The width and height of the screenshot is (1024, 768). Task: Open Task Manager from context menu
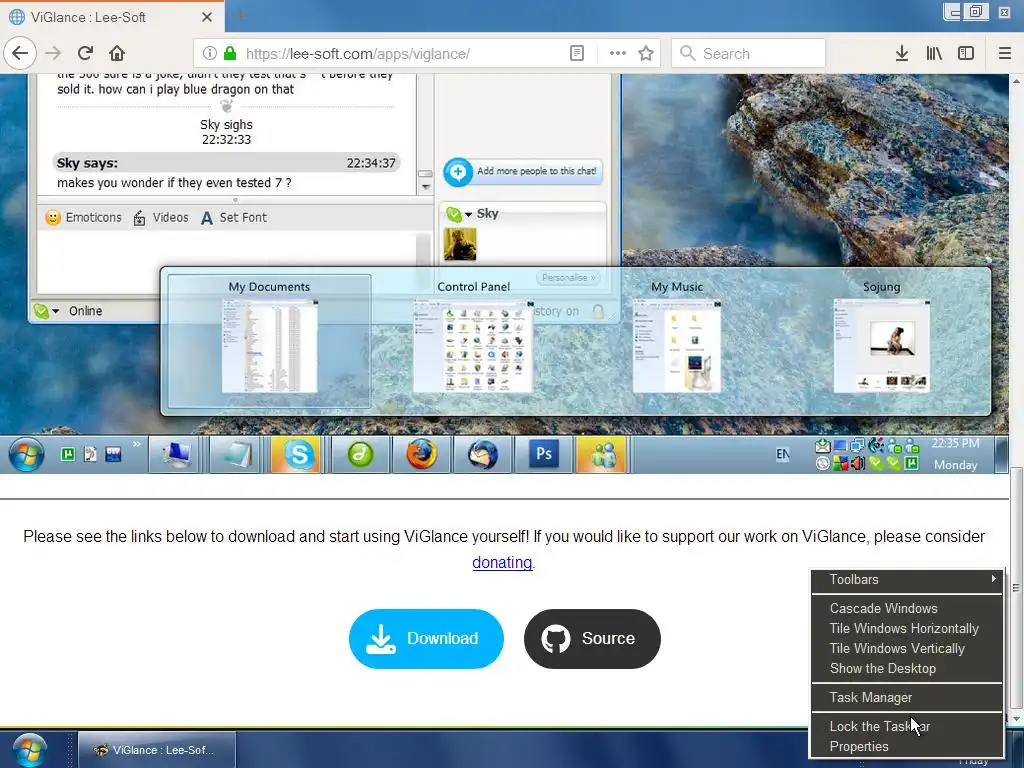click(x=906, y=697)
